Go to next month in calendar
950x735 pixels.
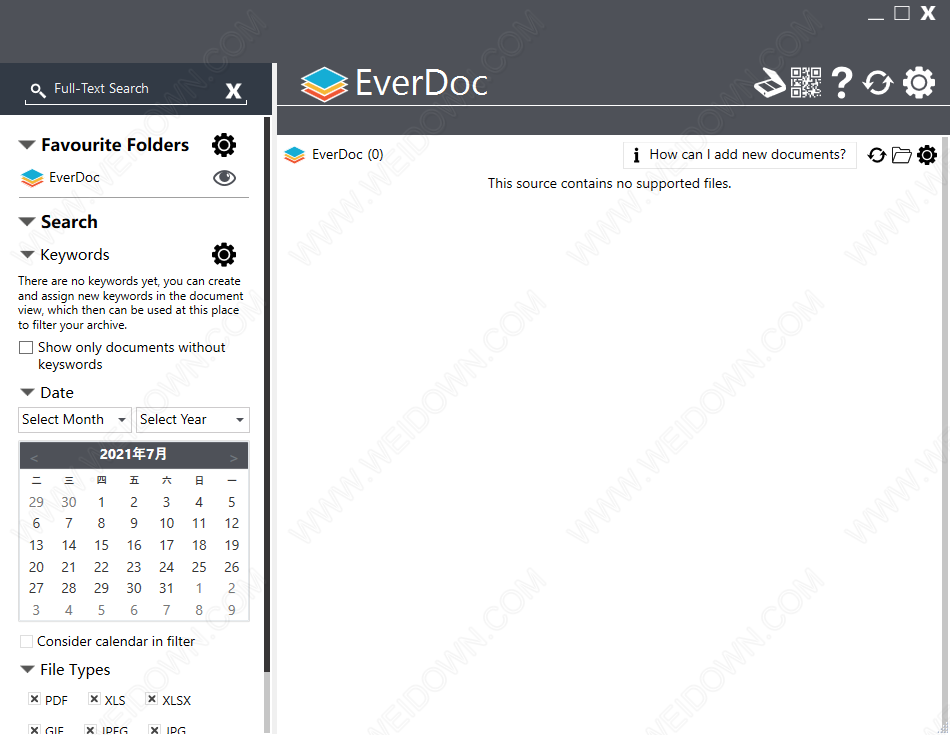233,457
